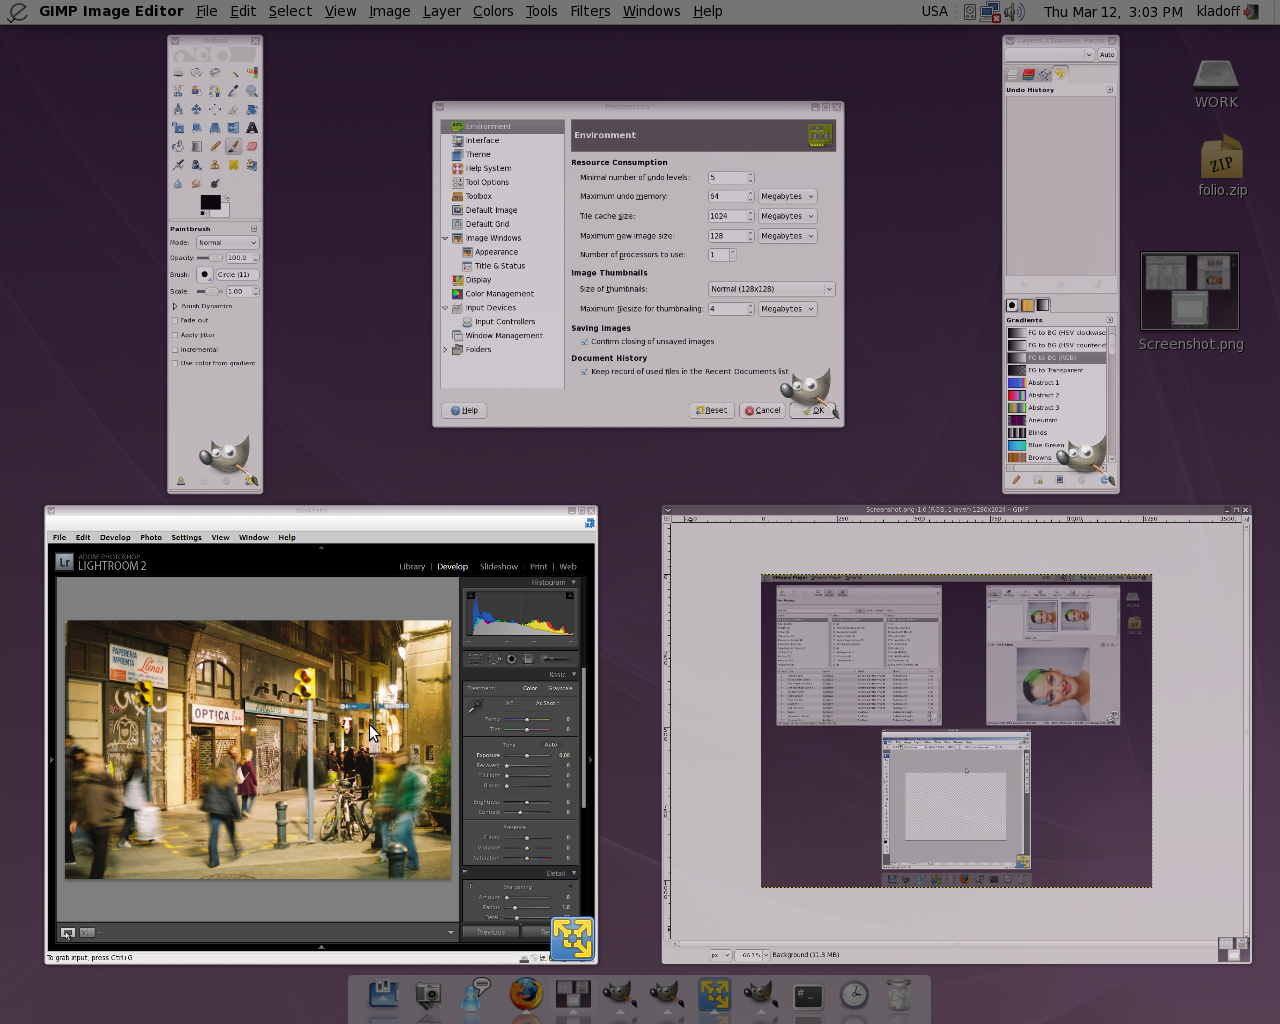Open the Filters menu
The height and width of the screenshot is (1024, 1280).
590,11
